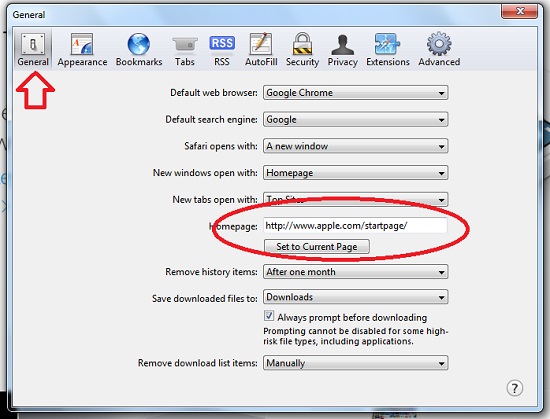Uncheck Always prompt before downloading
Viewport: 550px width, 419px height.
pos(269,316)
